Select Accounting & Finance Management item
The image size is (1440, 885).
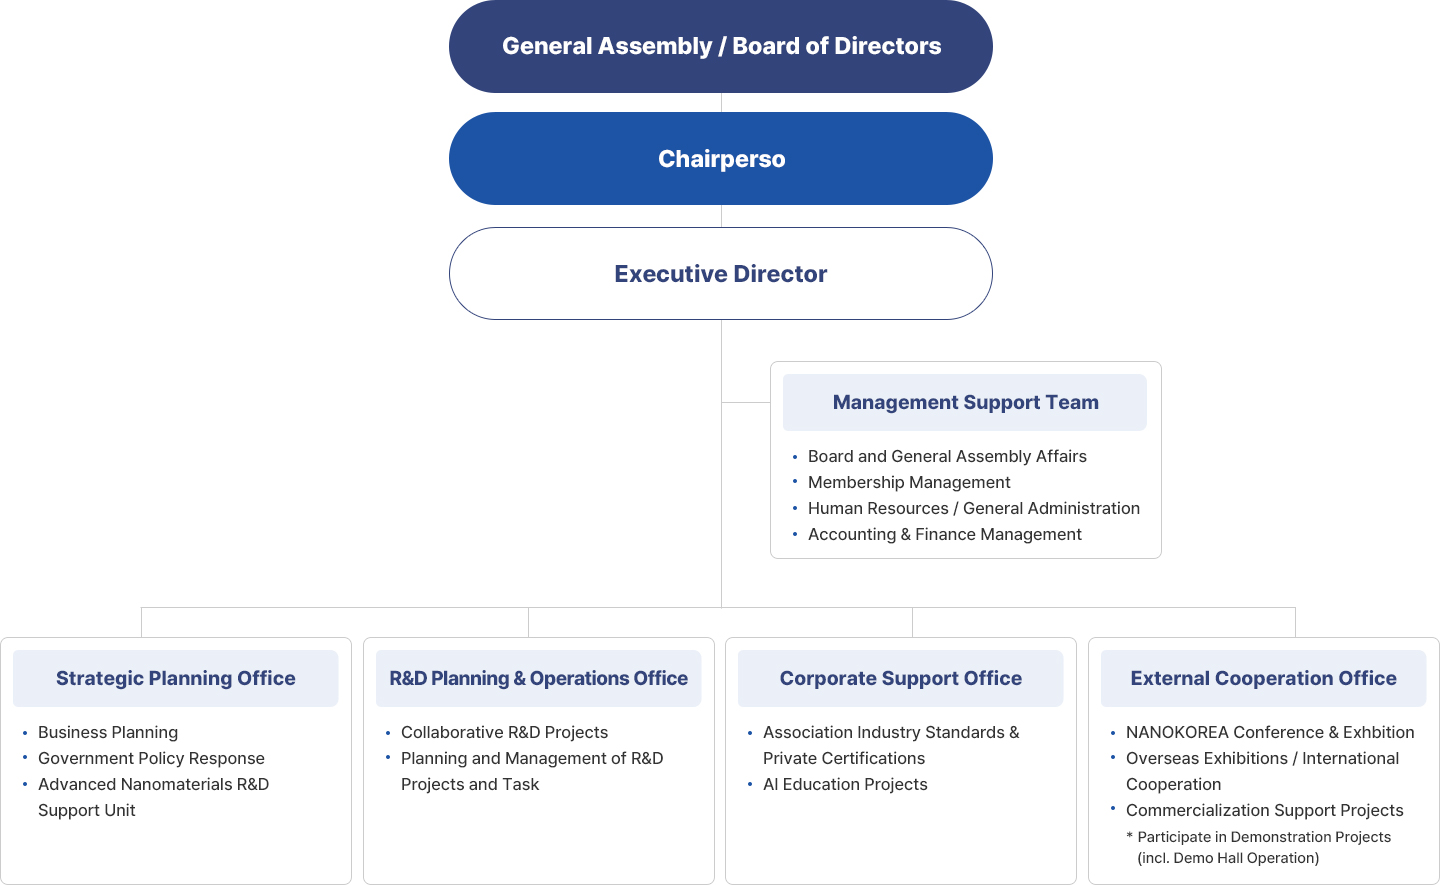pos(944,535)
